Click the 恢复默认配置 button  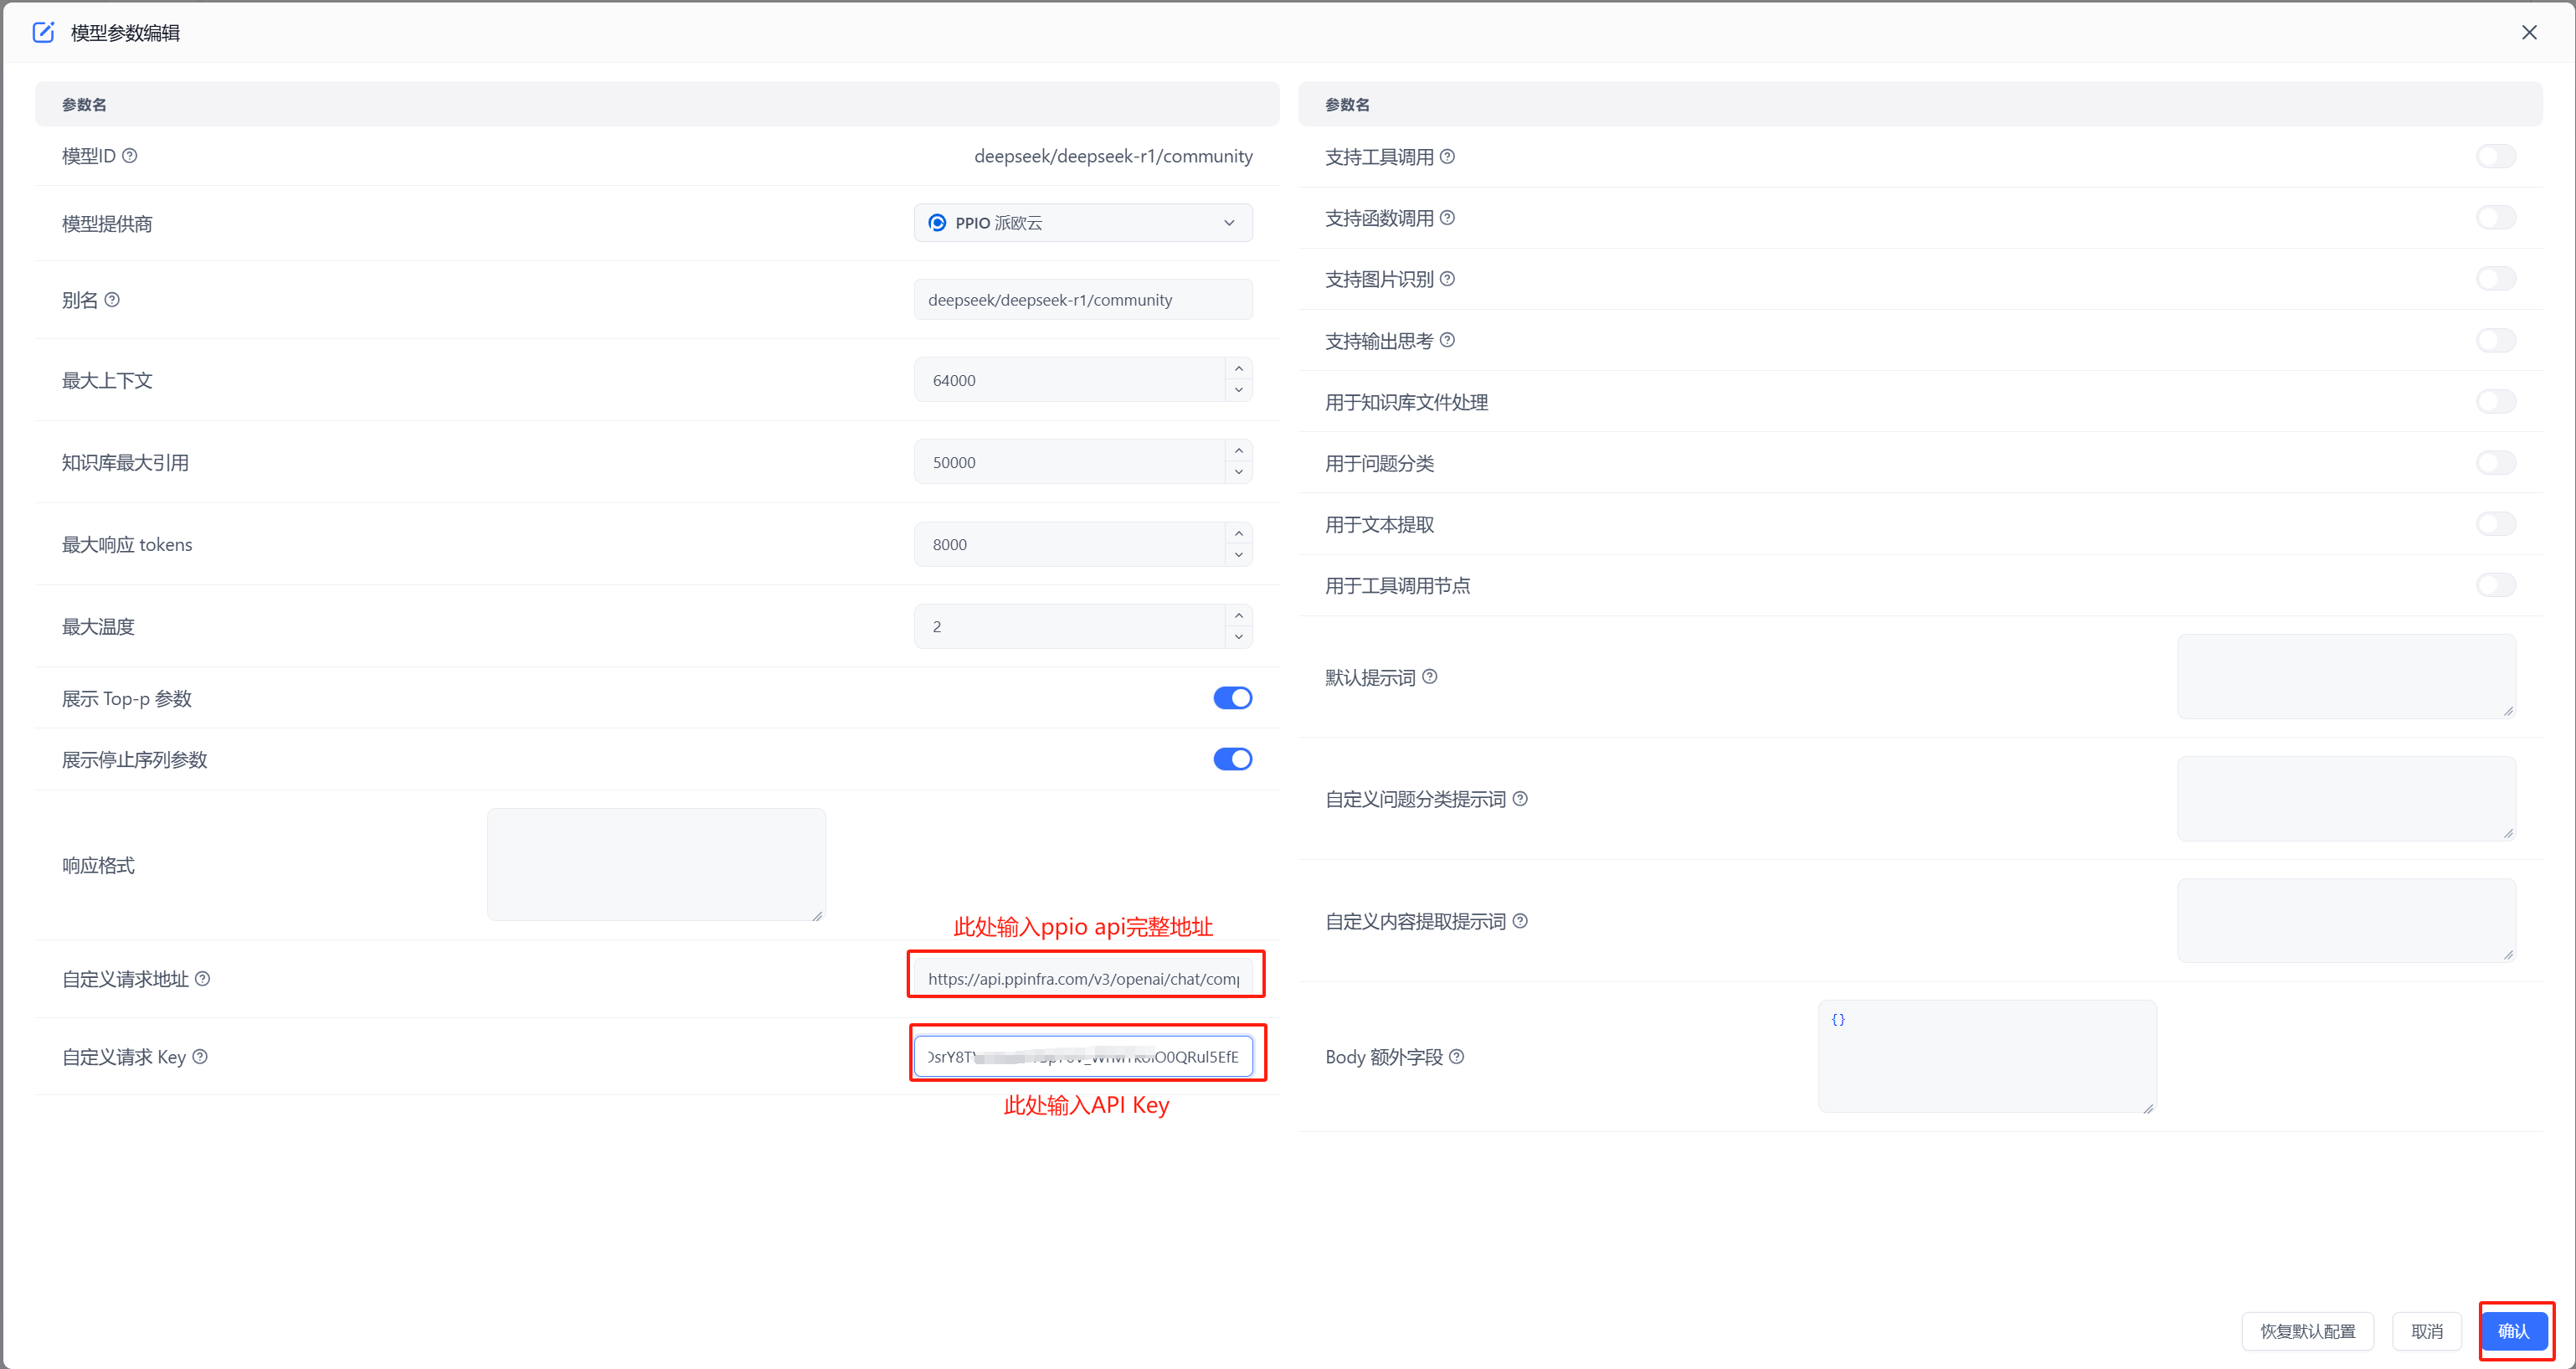2308,1331
